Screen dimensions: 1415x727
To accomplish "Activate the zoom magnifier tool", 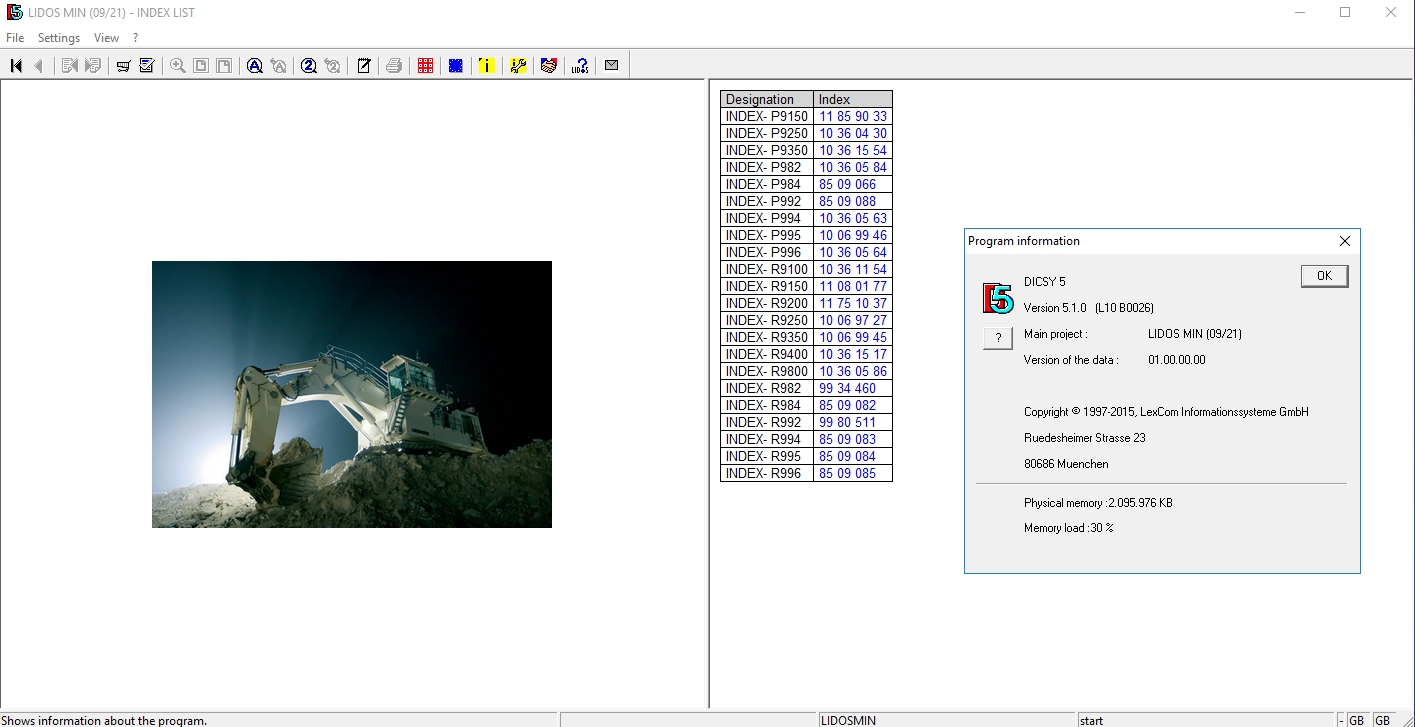I will [x=177, y=65].
